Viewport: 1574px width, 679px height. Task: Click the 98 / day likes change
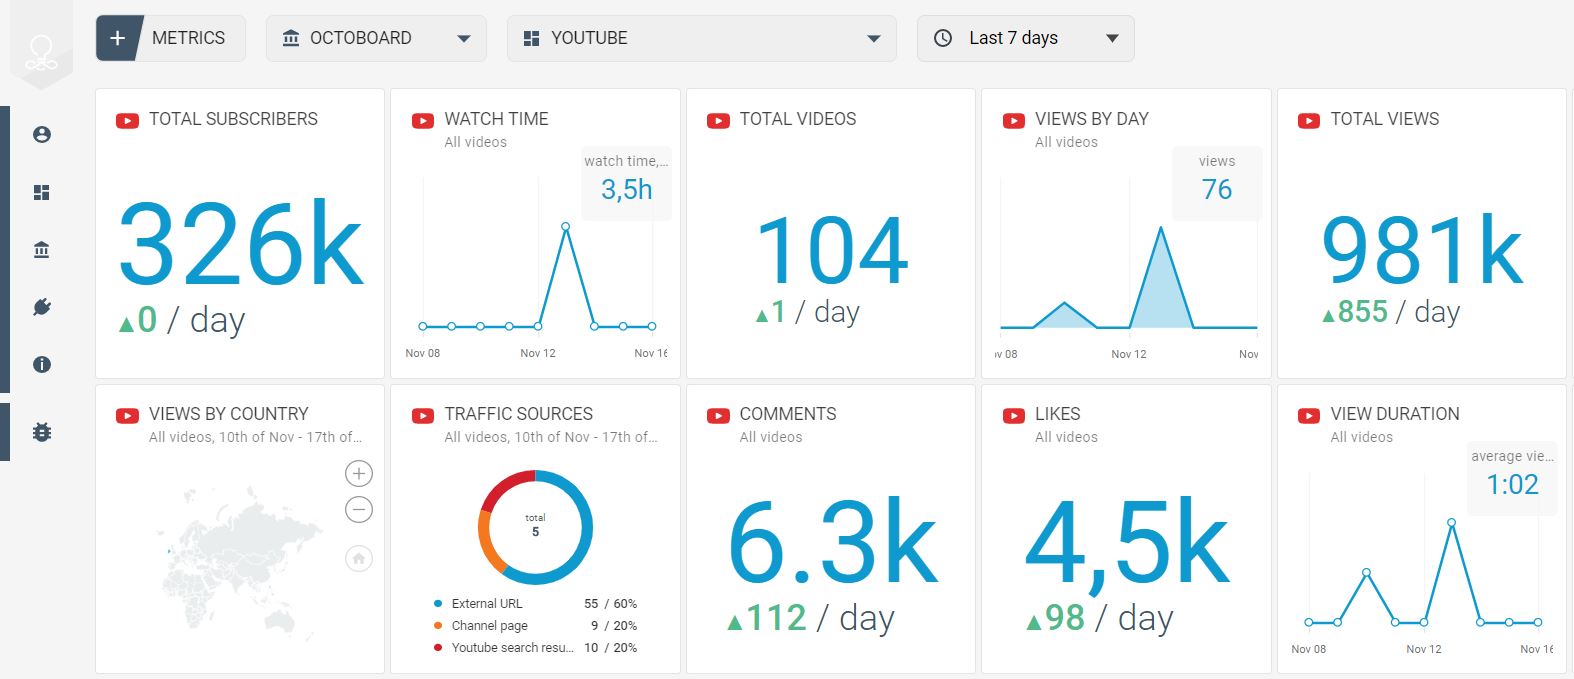point(1099,618)
